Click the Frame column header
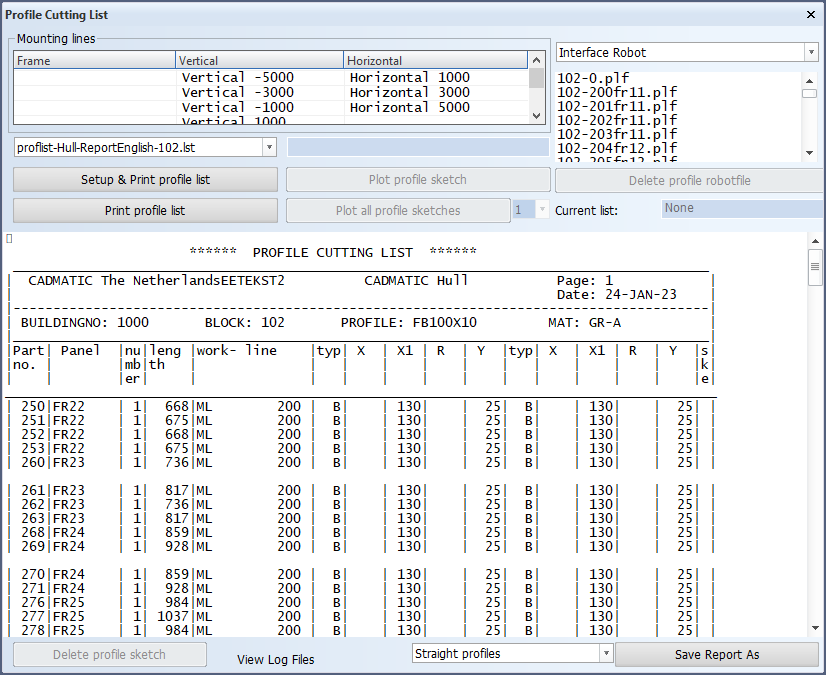 95,61
